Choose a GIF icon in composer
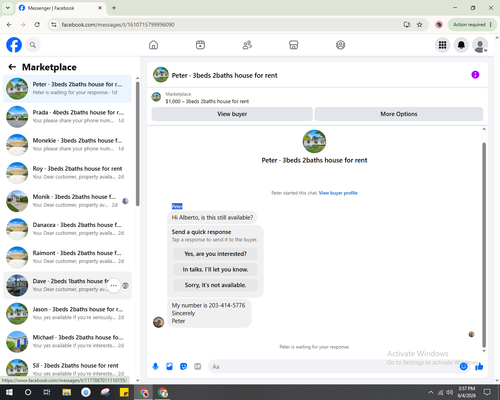500x400 pixels. 198,367
